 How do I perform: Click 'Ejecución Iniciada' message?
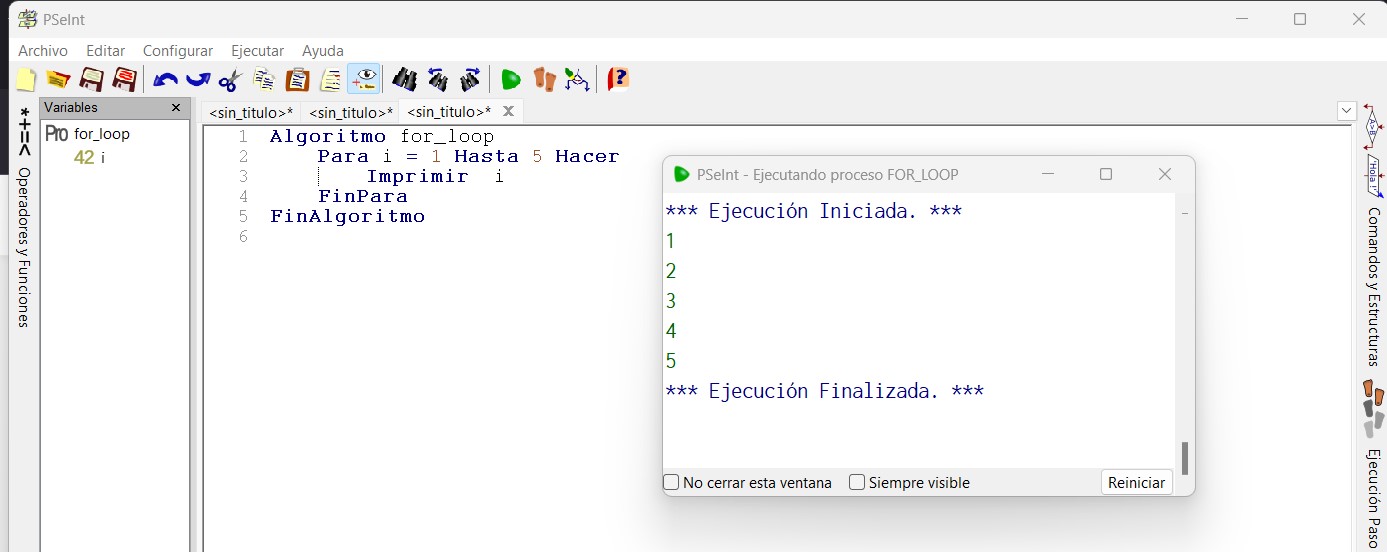click(813, 211)
